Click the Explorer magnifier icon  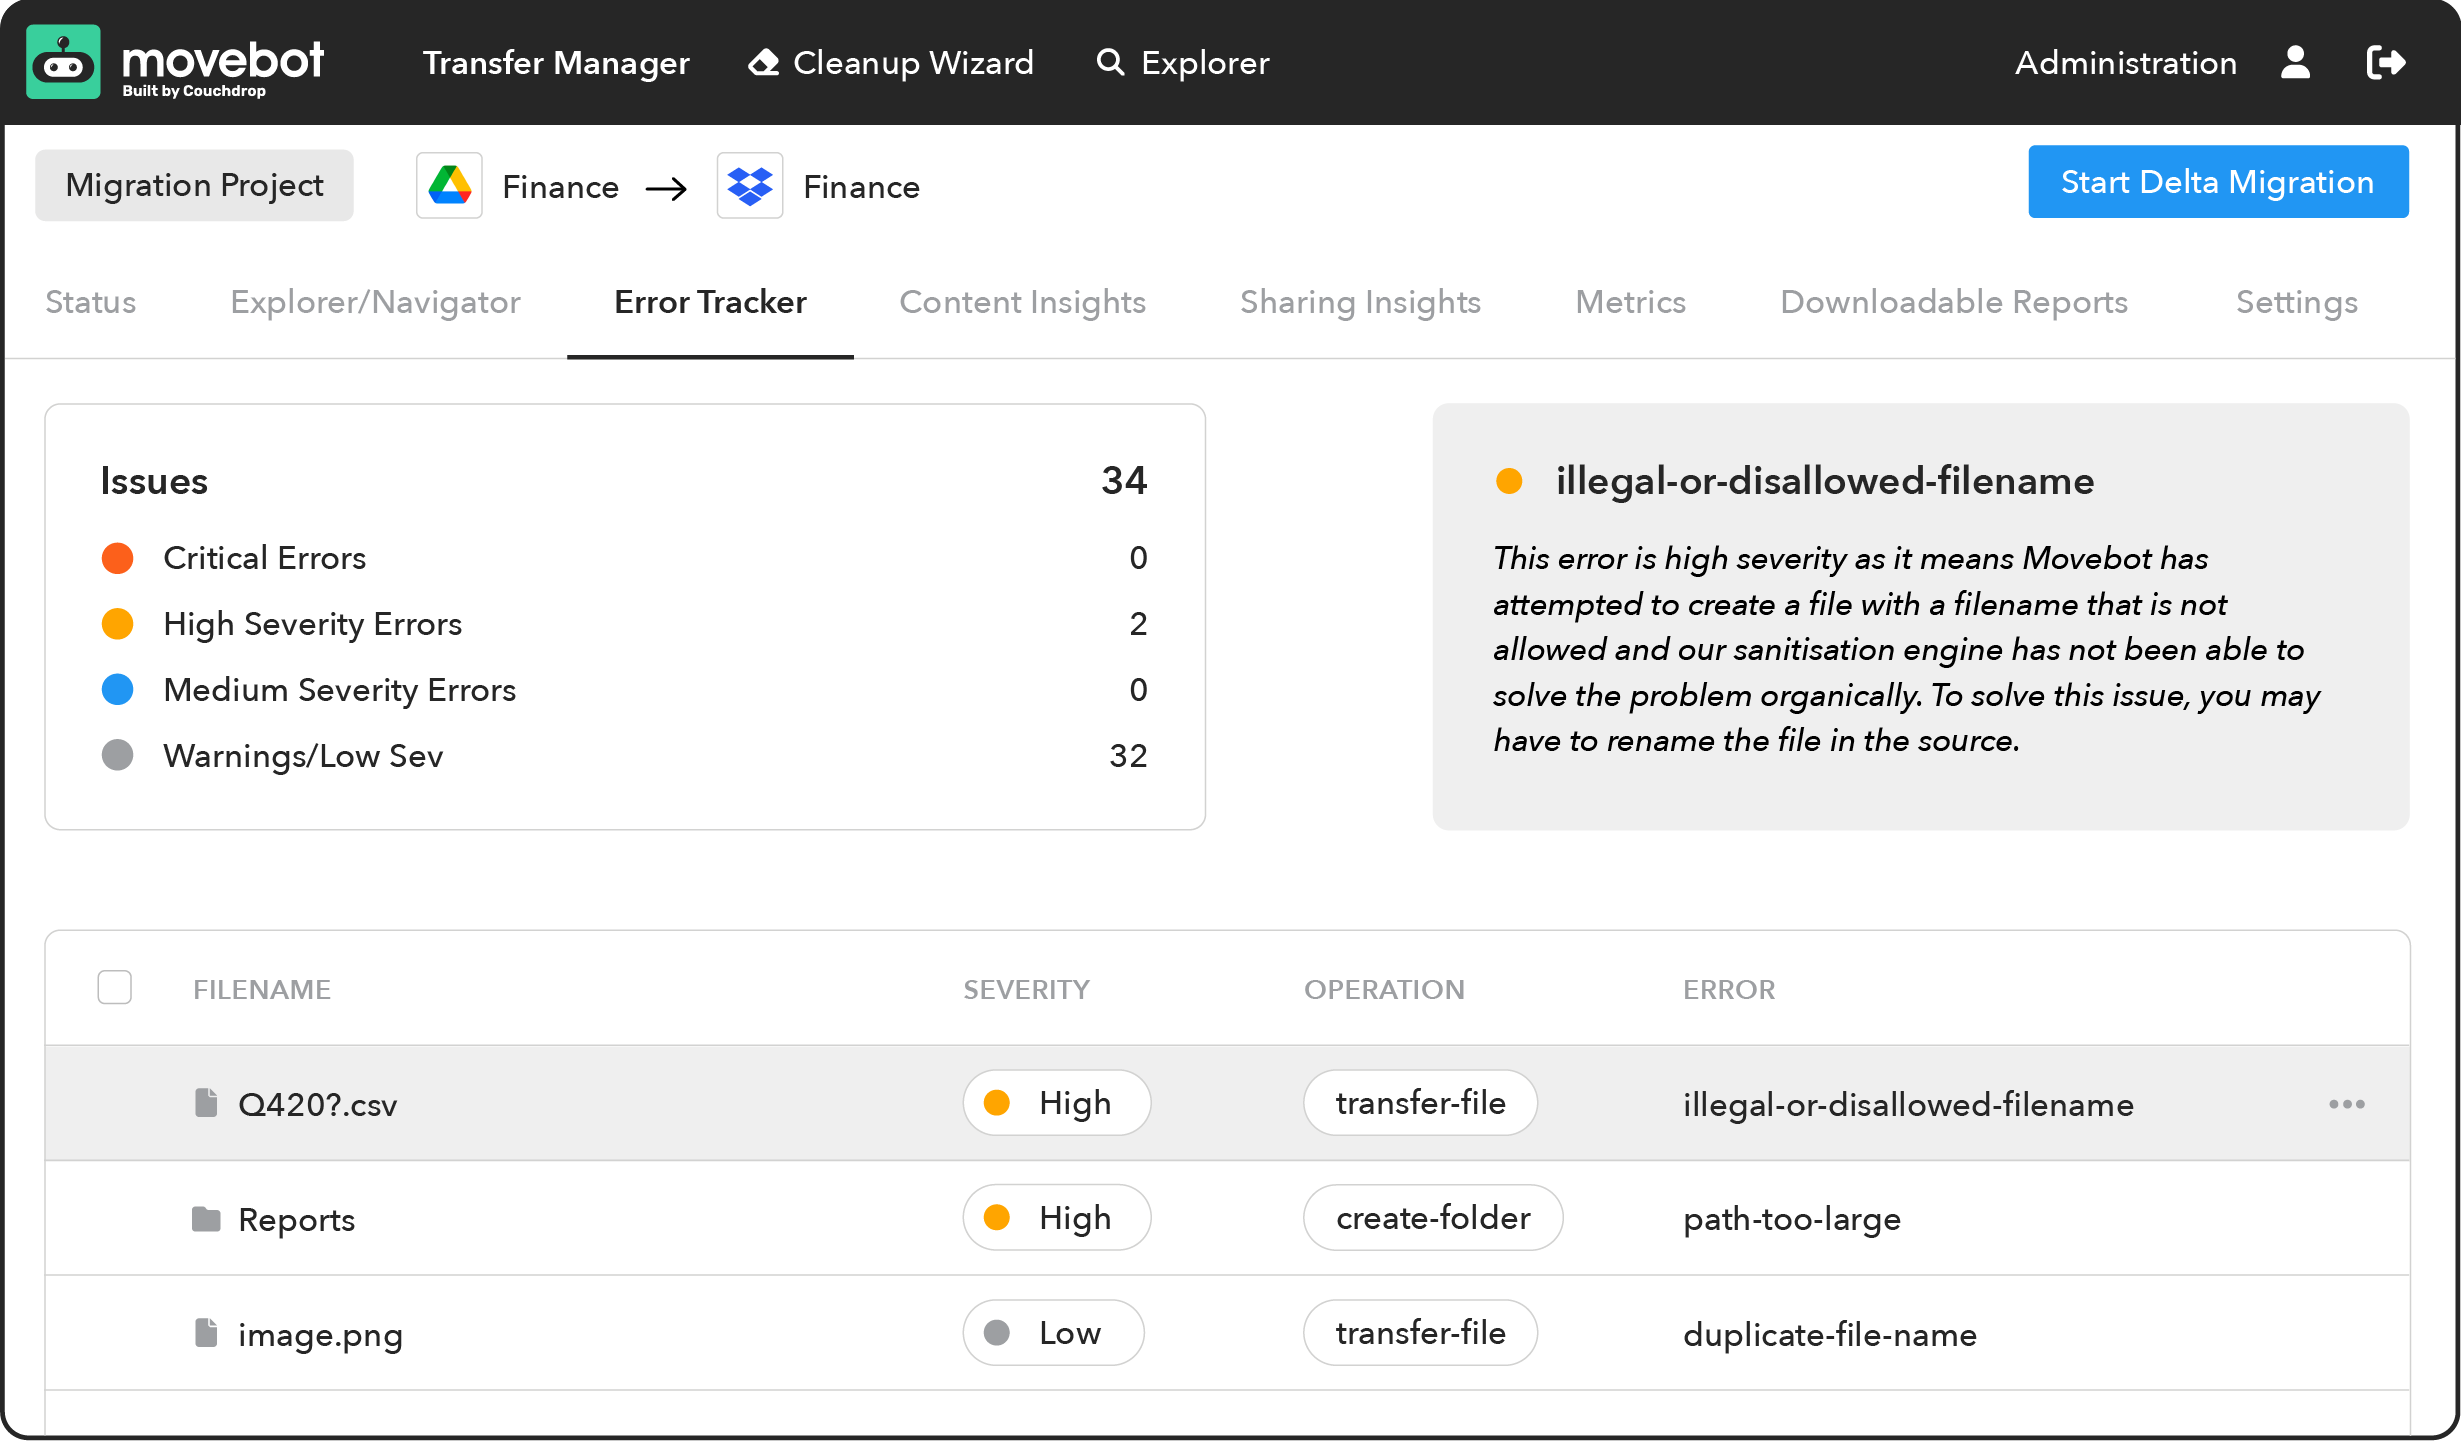click(1110, 63)
